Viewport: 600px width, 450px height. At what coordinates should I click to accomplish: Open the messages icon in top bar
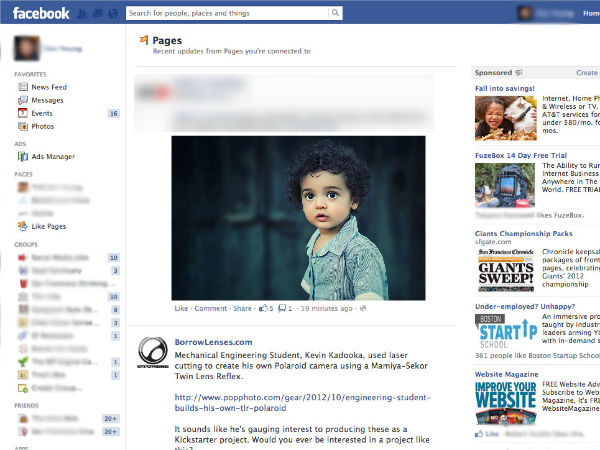[98, 14]
